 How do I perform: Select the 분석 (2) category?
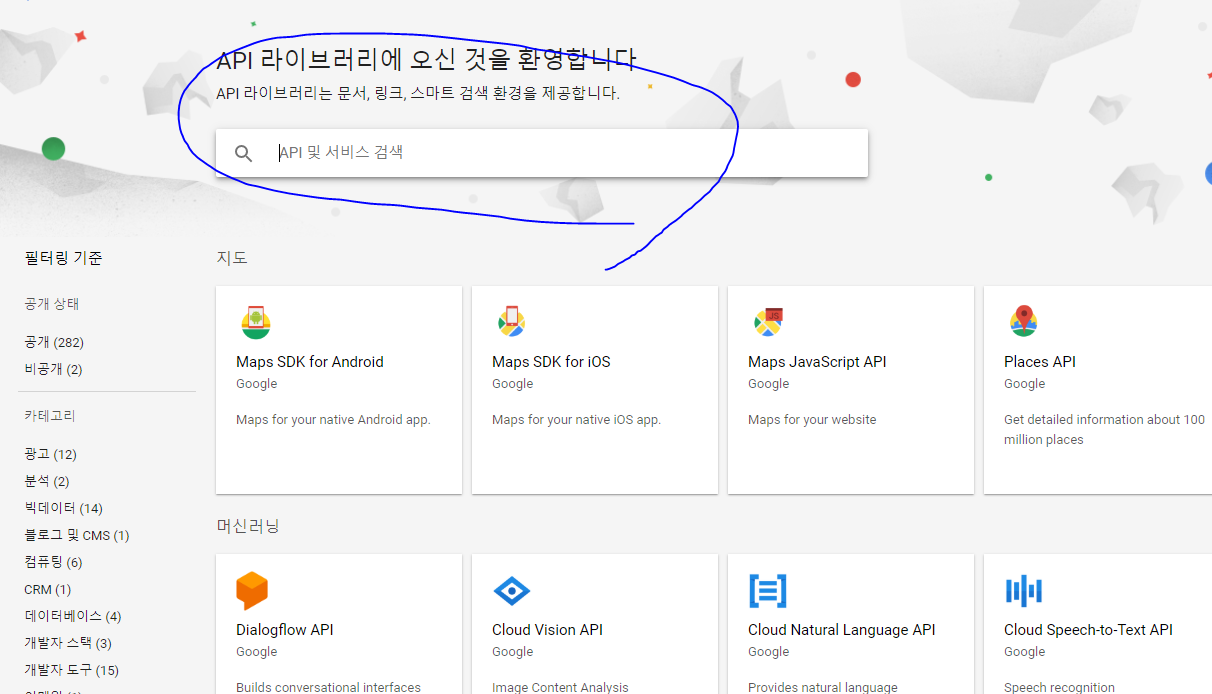pyautogui.click(x=47, y=482)
